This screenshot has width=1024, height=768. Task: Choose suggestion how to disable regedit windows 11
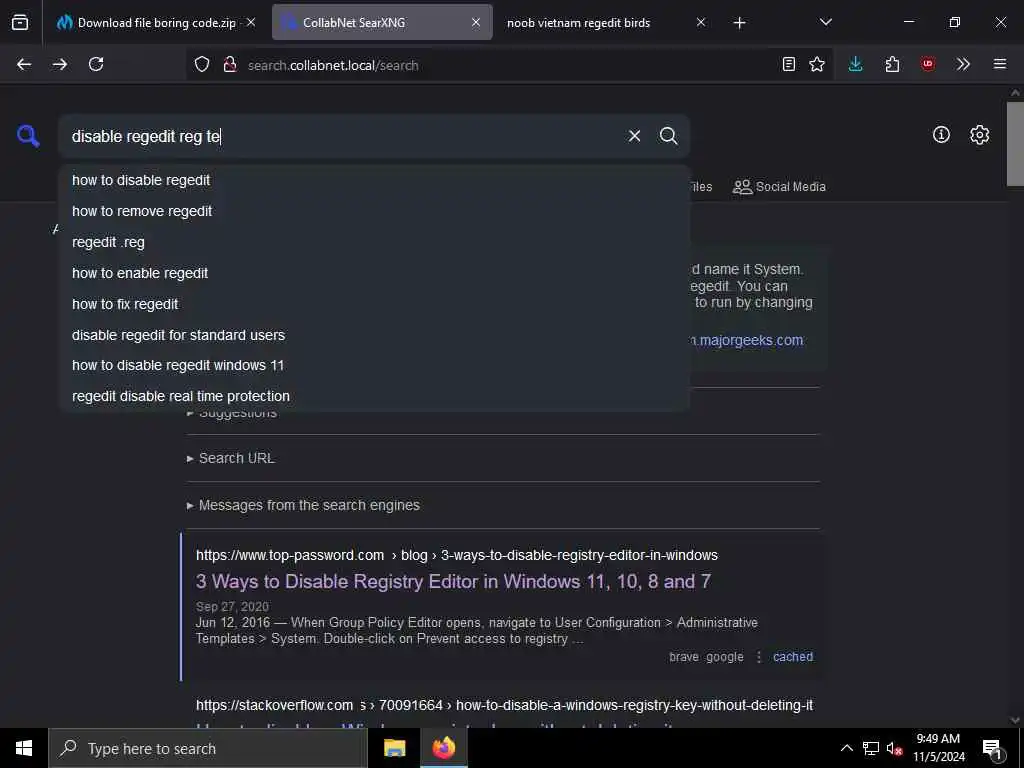tap(374, 365)
